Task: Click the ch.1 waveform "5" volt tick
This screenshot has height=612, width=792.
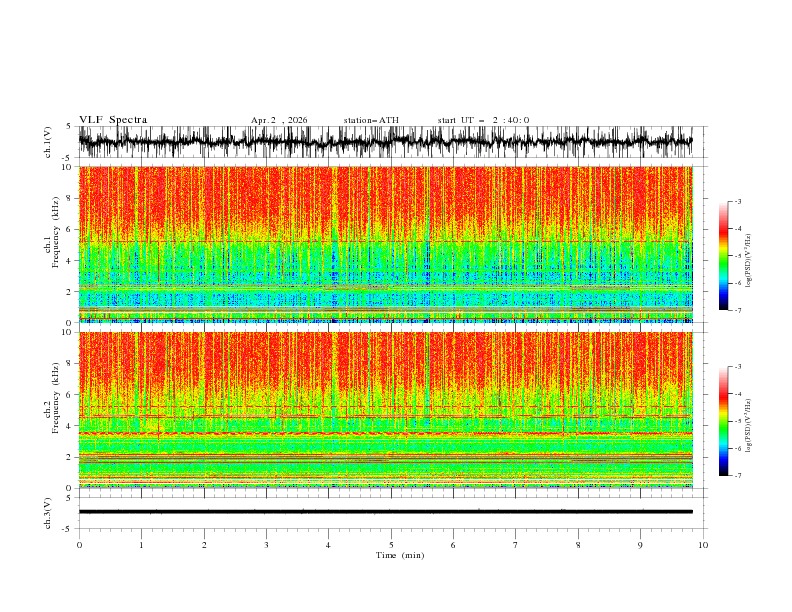Action: 69,127
